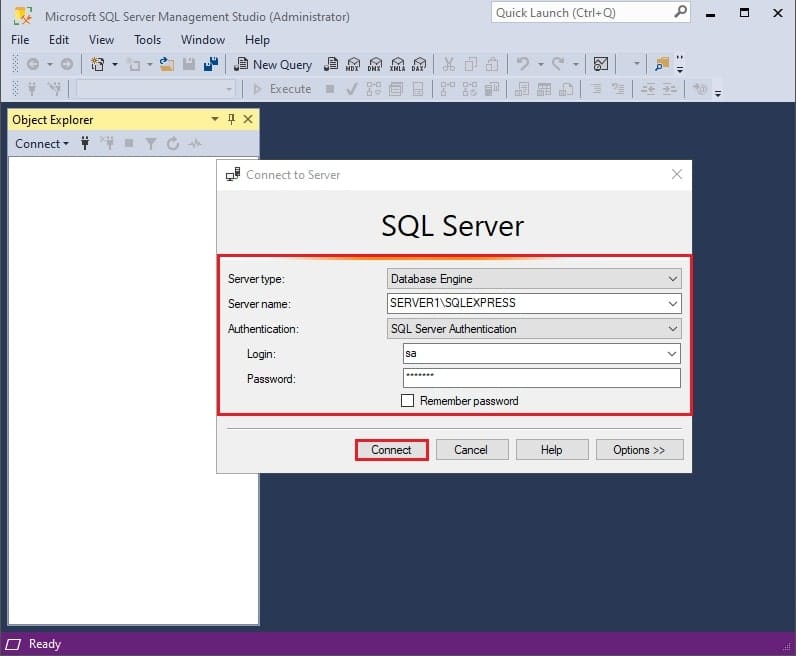
Task: Click the Refresh icon in Object Explorer
Action: [173, 144]
